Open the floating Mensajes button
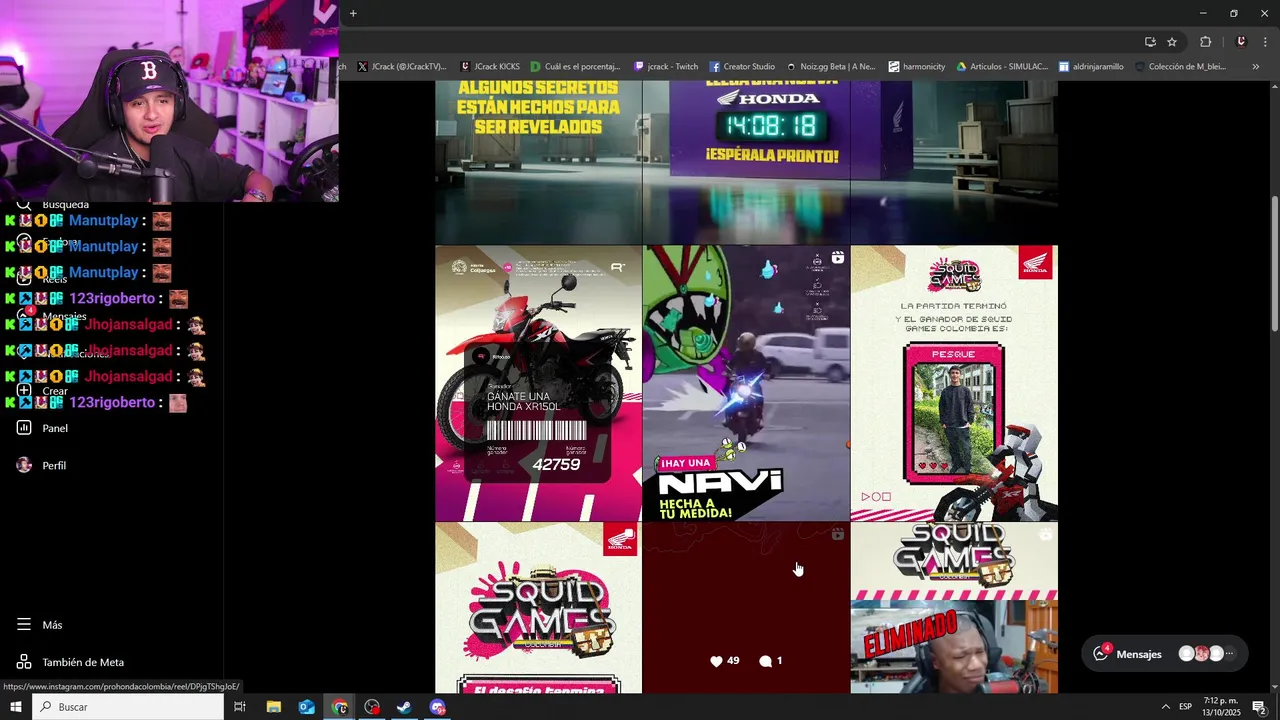This screenshot has width=1280, height=720. (1164, 654)
